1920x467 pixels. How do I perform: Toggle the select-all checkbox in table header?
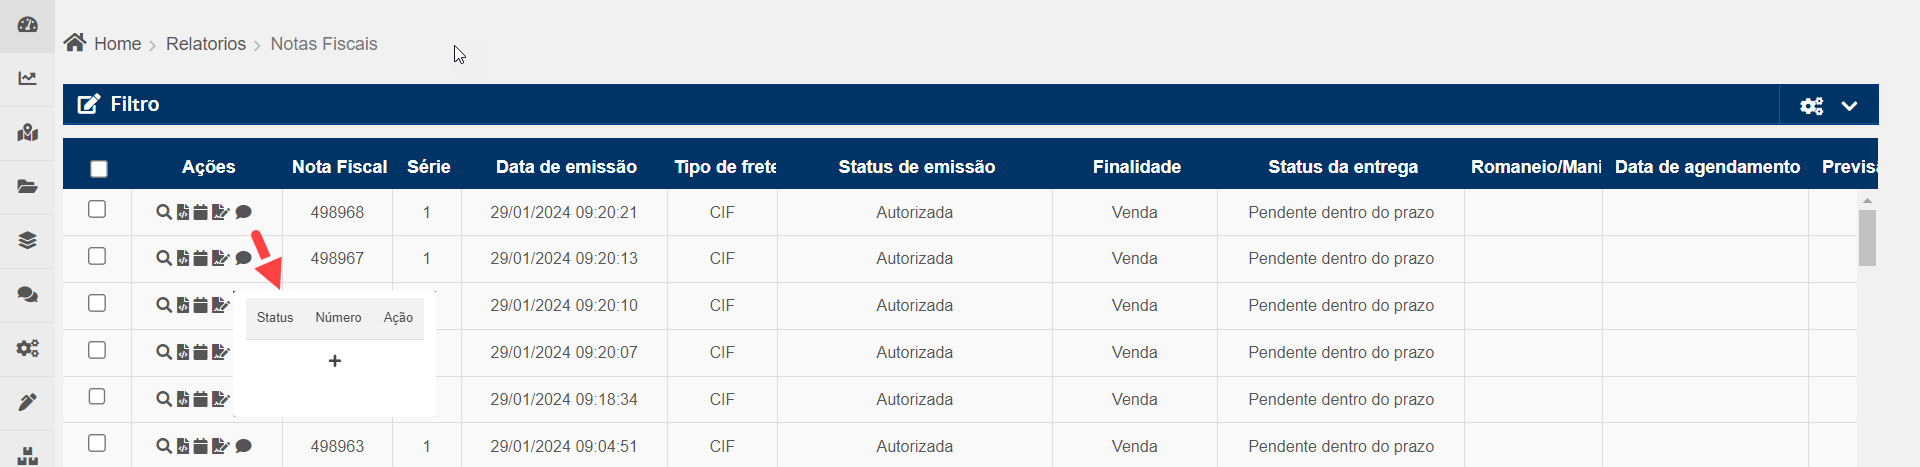(x=98, y=168)
